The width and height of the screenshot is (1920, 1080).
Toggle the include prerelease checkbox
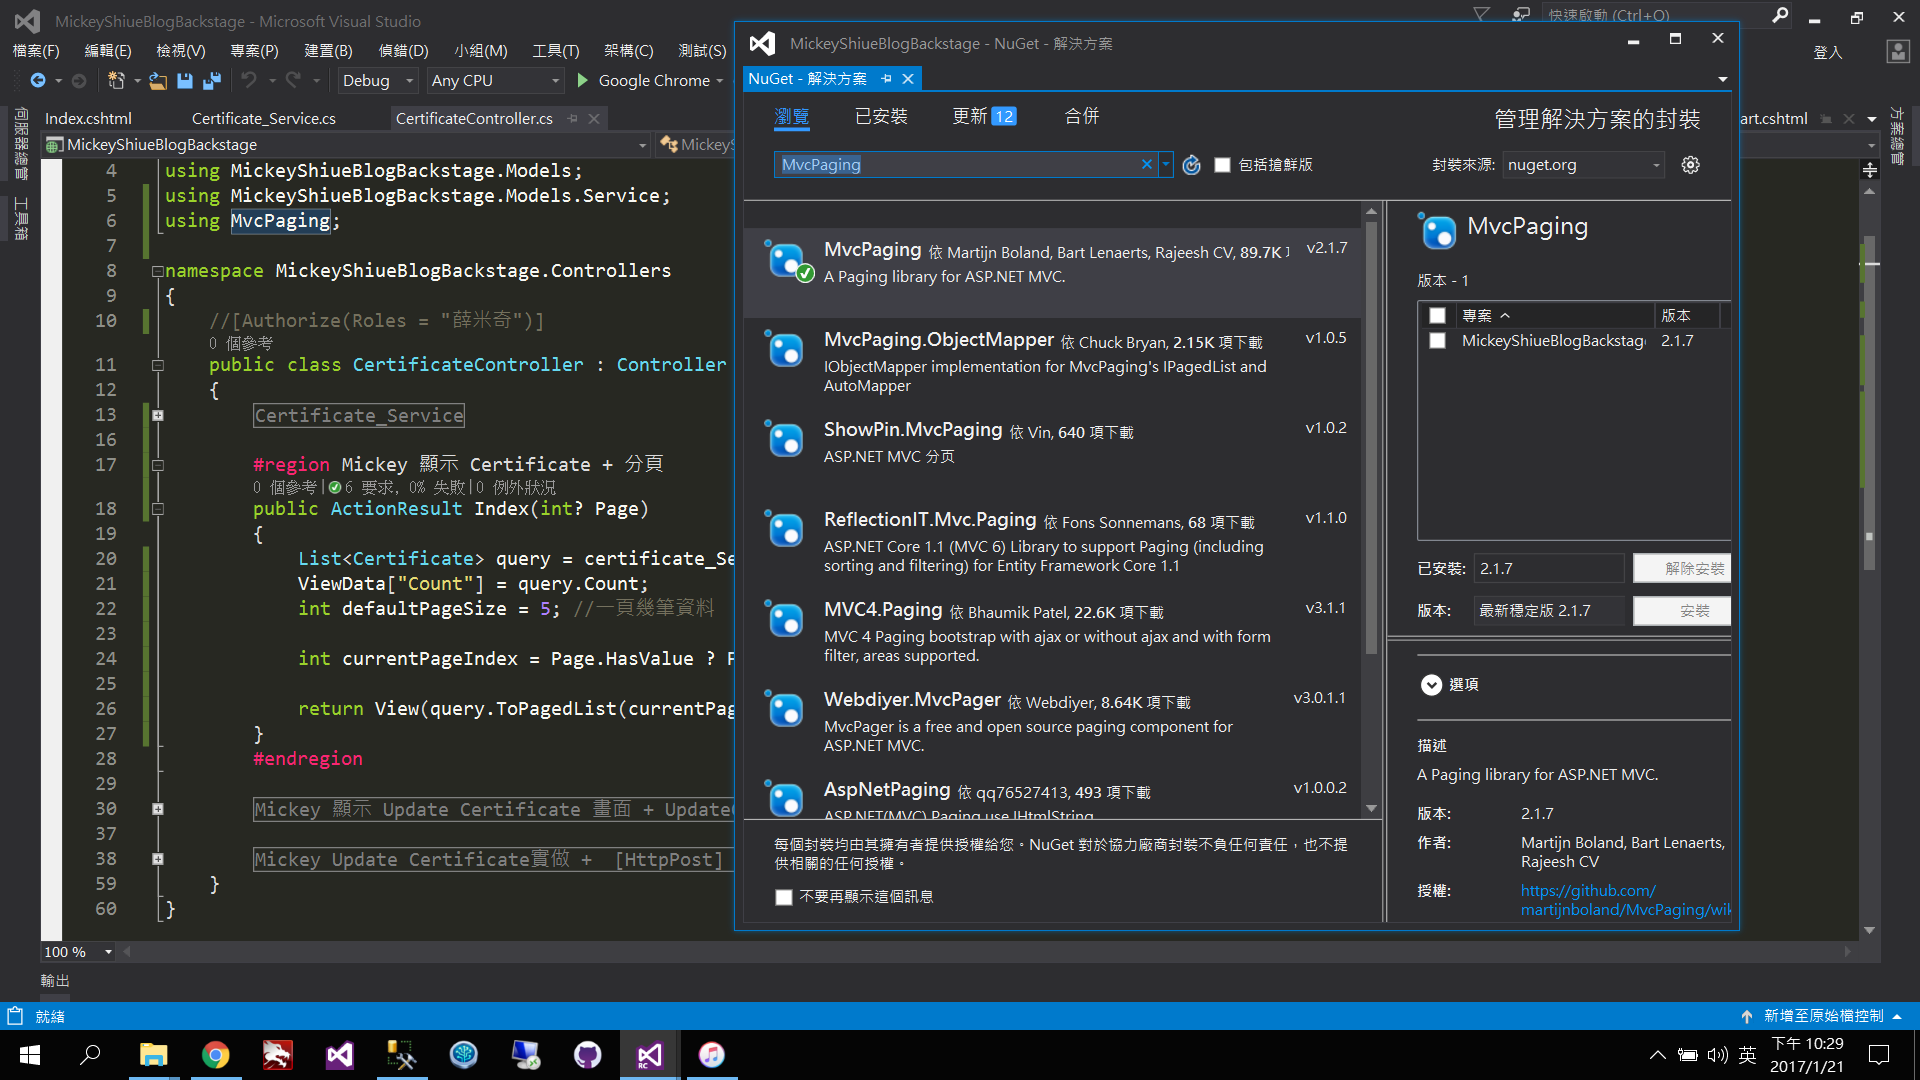1222,165
